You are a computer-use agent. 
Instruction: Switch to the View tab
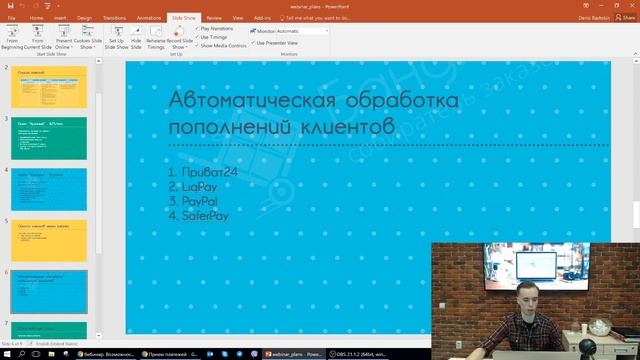click(x=238, y=18)
